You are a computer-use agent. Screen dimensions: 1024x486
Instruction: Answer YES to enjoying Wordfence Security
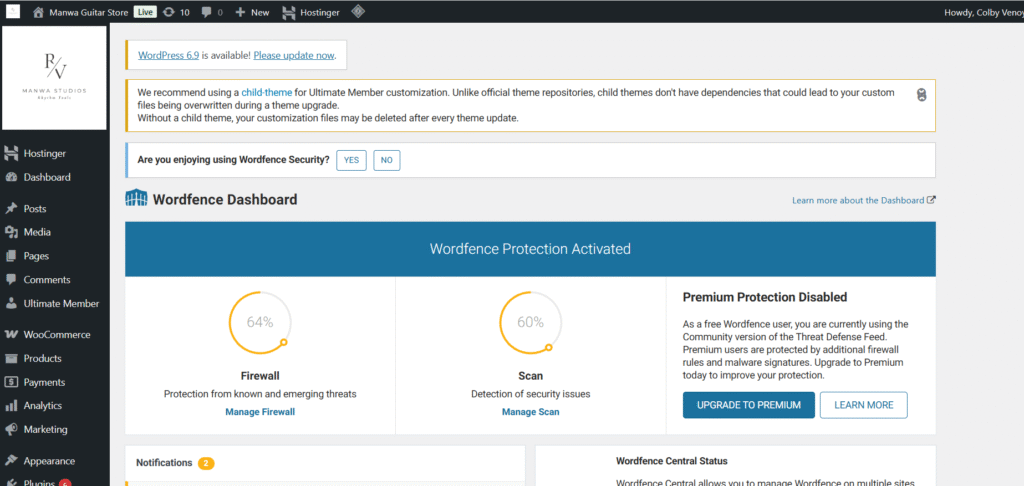coord(351,160)
